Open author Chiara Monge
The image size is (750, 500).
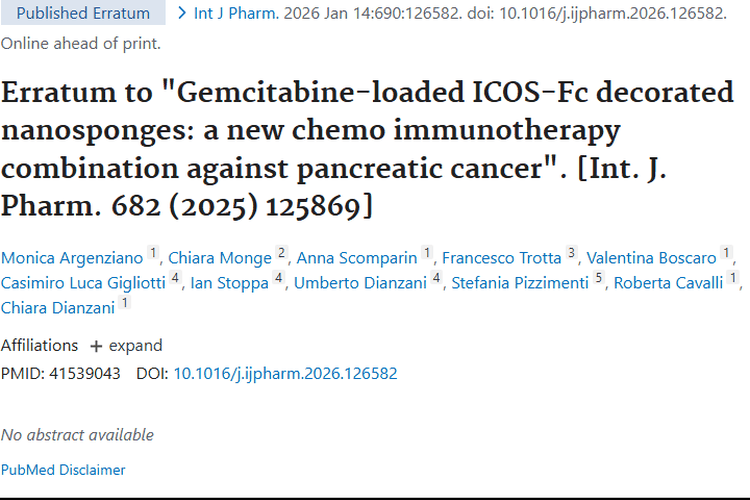pos(220,257)
